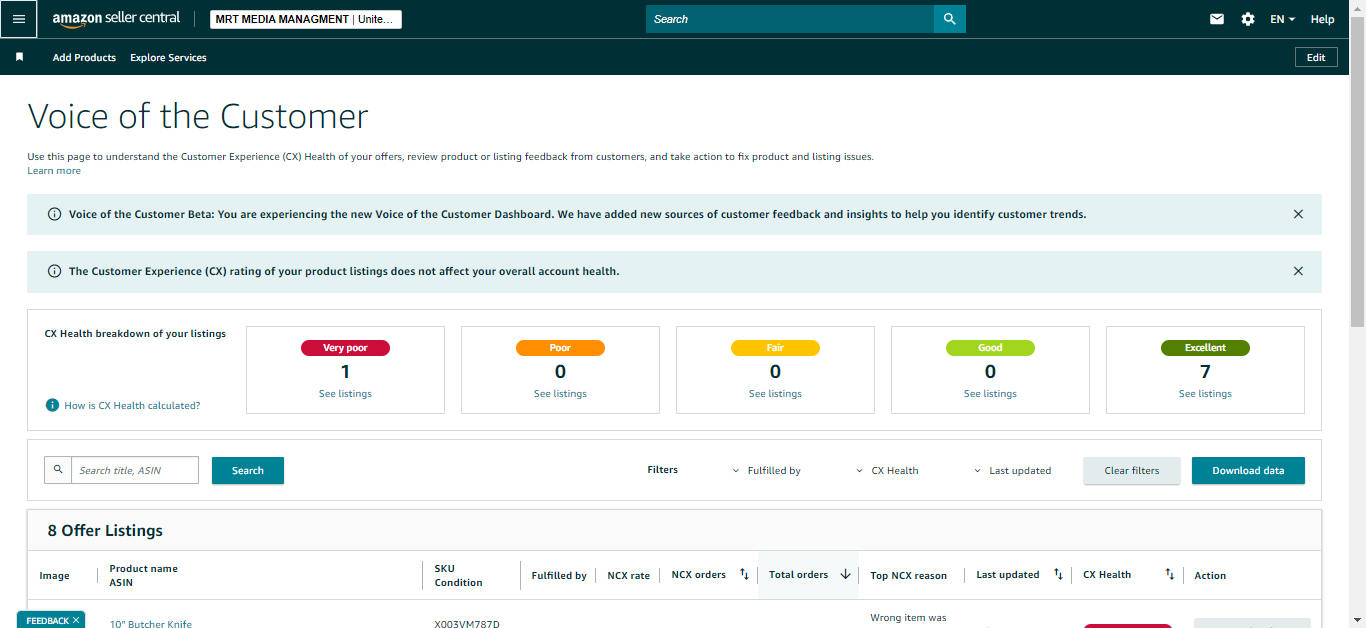Sort by NCX orders column arrows
1366x628 pixels.
coord(744,574)
